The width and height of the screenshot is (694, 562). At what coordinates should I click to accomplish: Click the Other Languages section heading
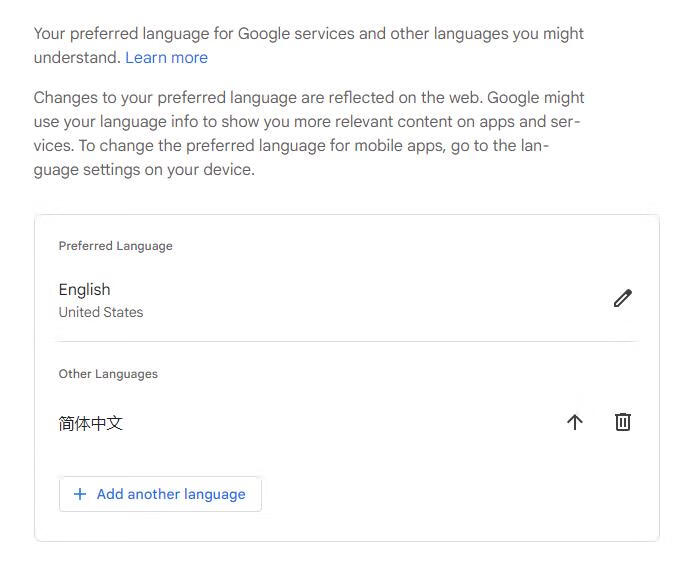(x=108, y=374)
